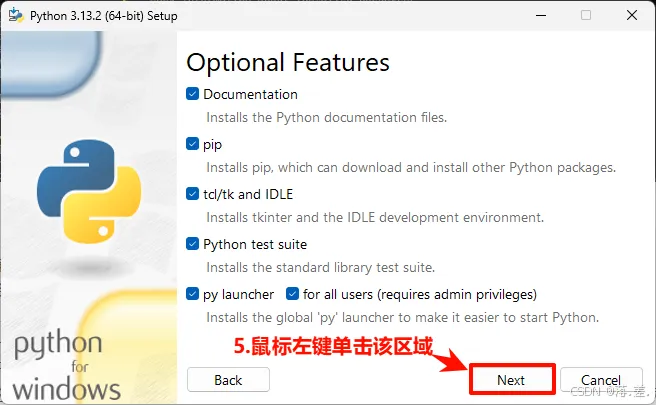This screenshot has width=656, height=405.
Task: Cancel the Python installation
Action: 600,380
